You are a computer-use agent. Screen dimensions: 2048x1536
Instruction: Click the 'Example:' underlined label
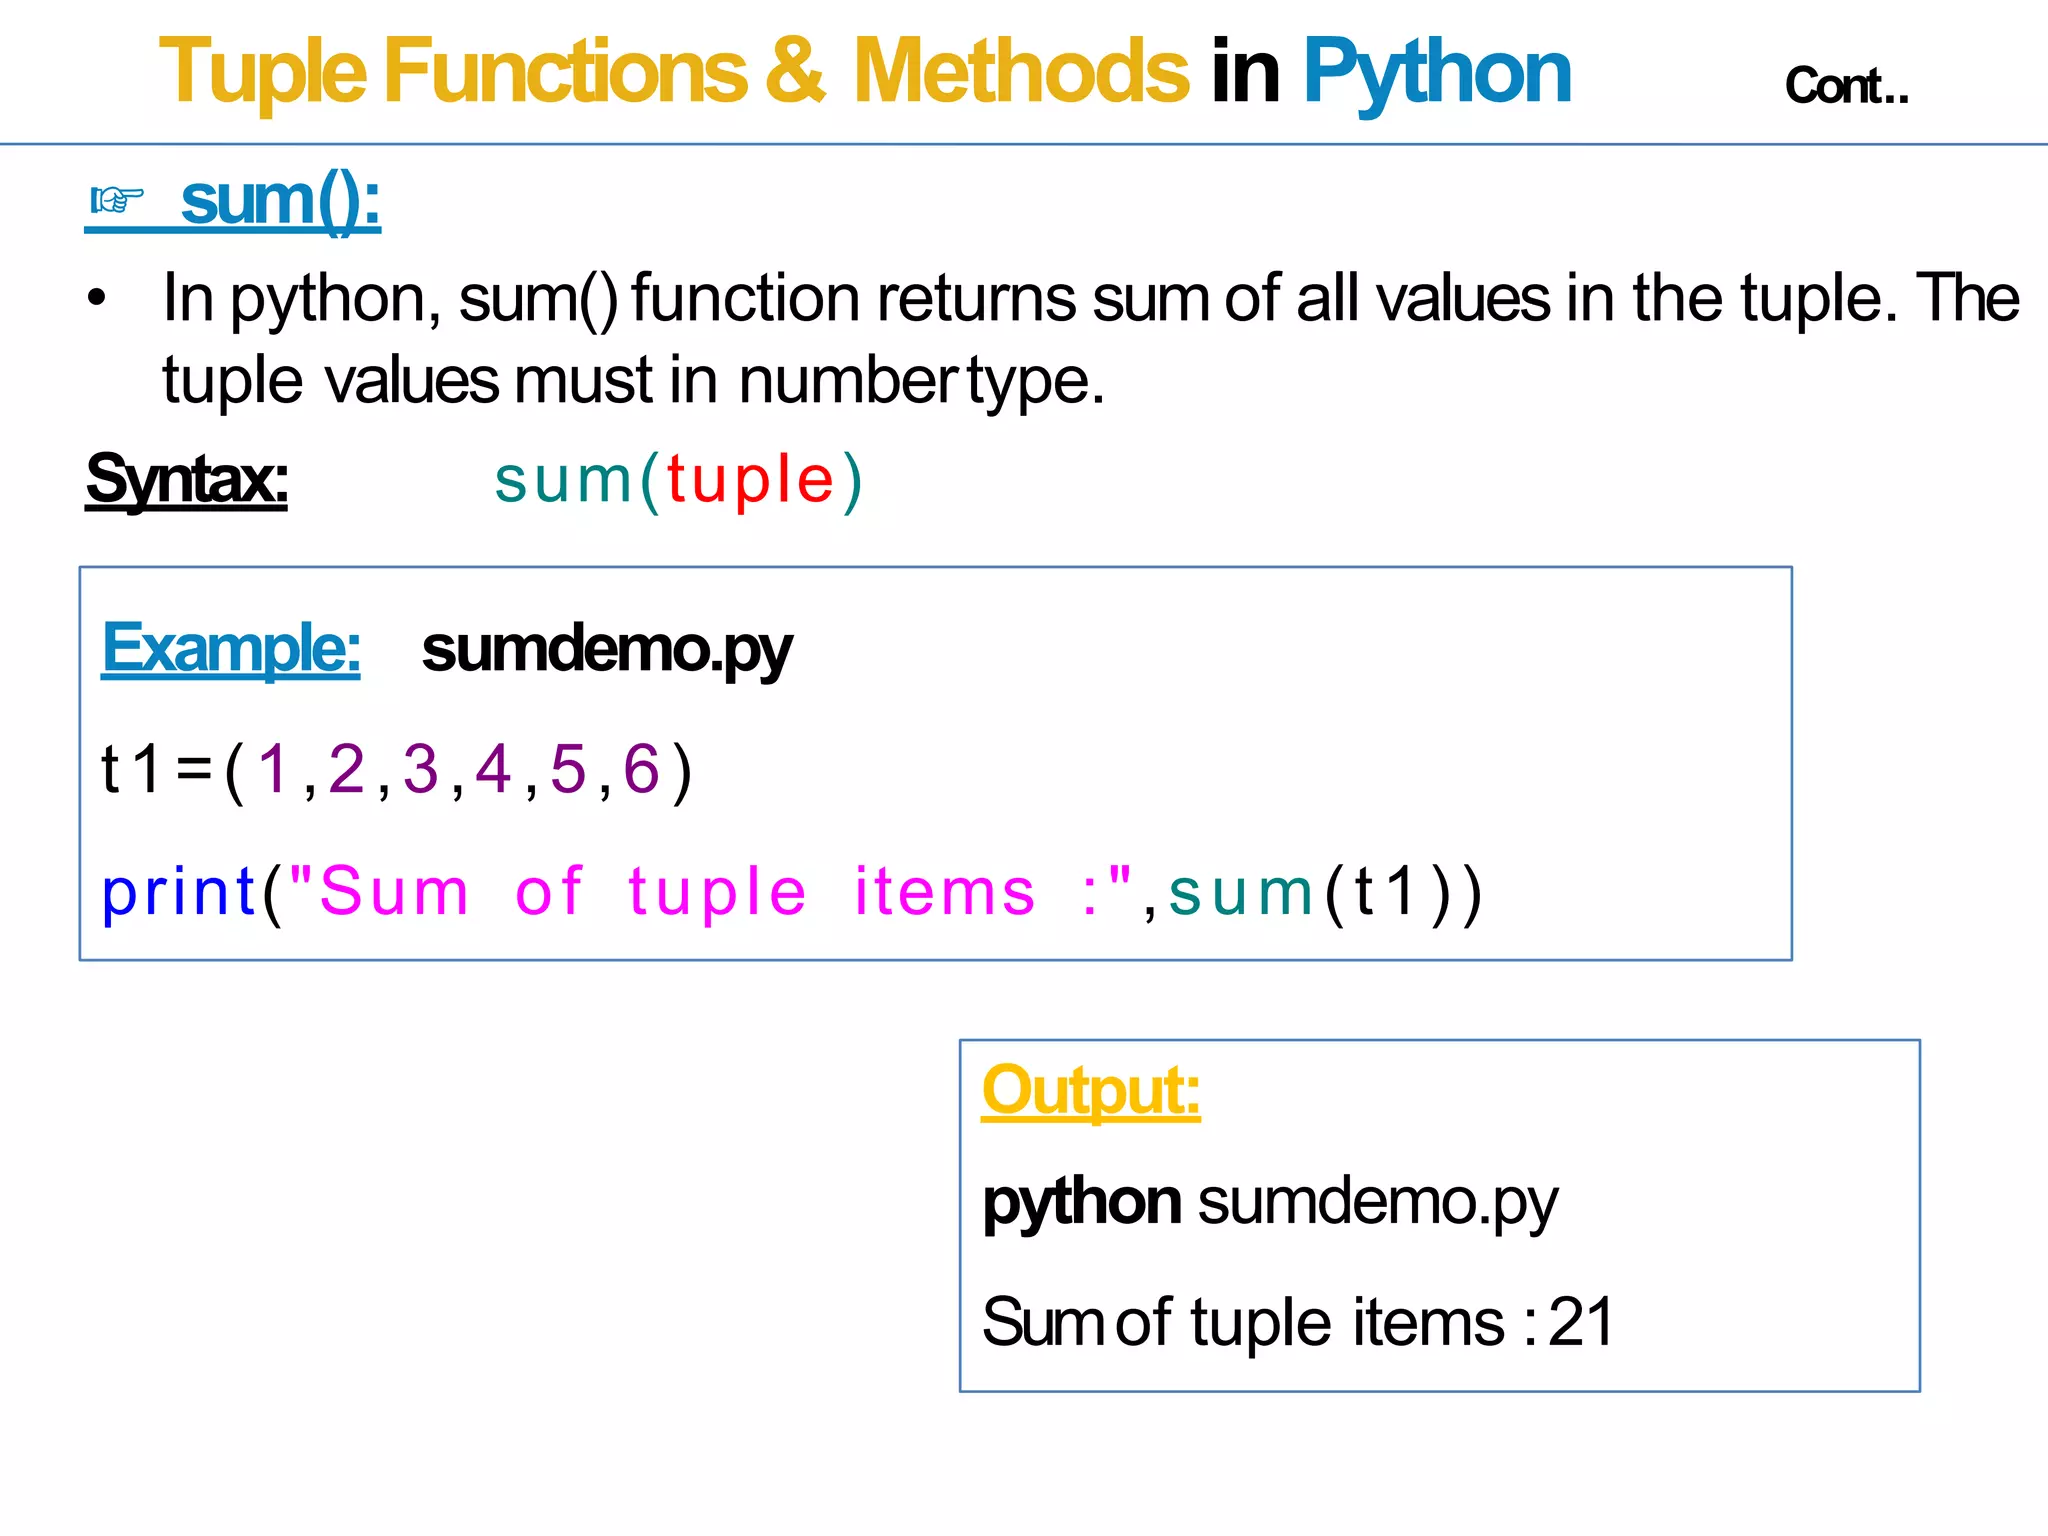tap(231, 648)
